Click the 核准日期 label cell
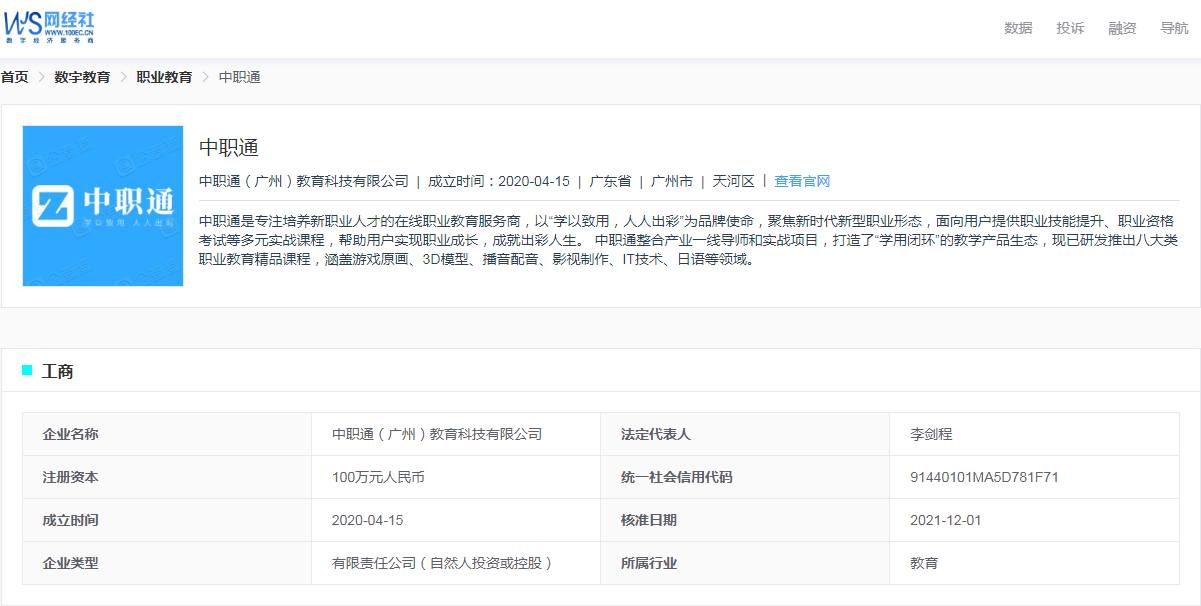Viewport: 1201px width, 606px height. 745,520
